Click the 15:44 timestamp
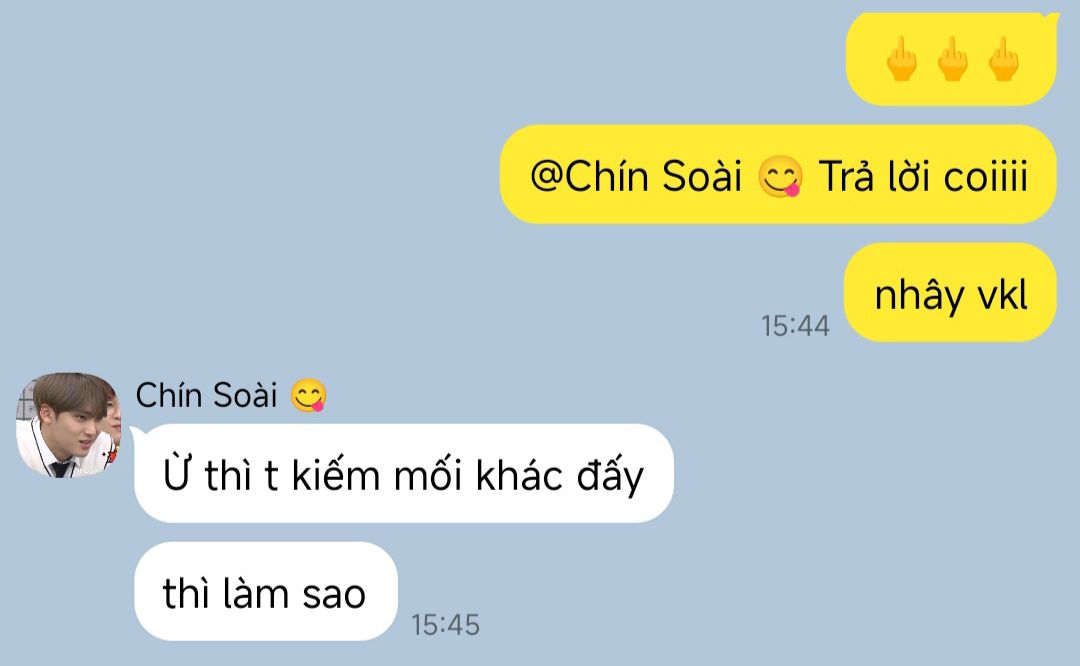This screenshot has height=666, width=1080. tap(795, 326)
